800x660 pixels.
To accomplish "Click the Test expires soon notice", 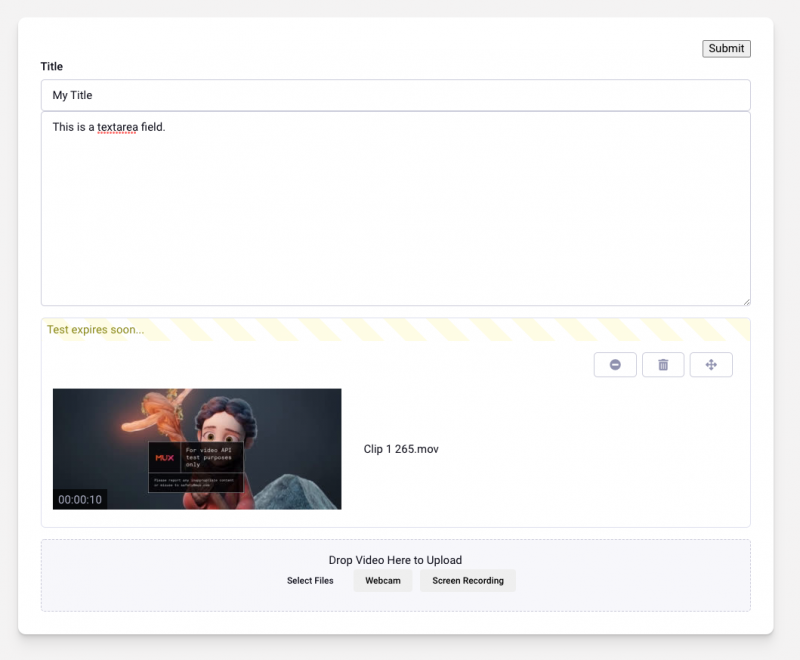I will coord(95,329).
